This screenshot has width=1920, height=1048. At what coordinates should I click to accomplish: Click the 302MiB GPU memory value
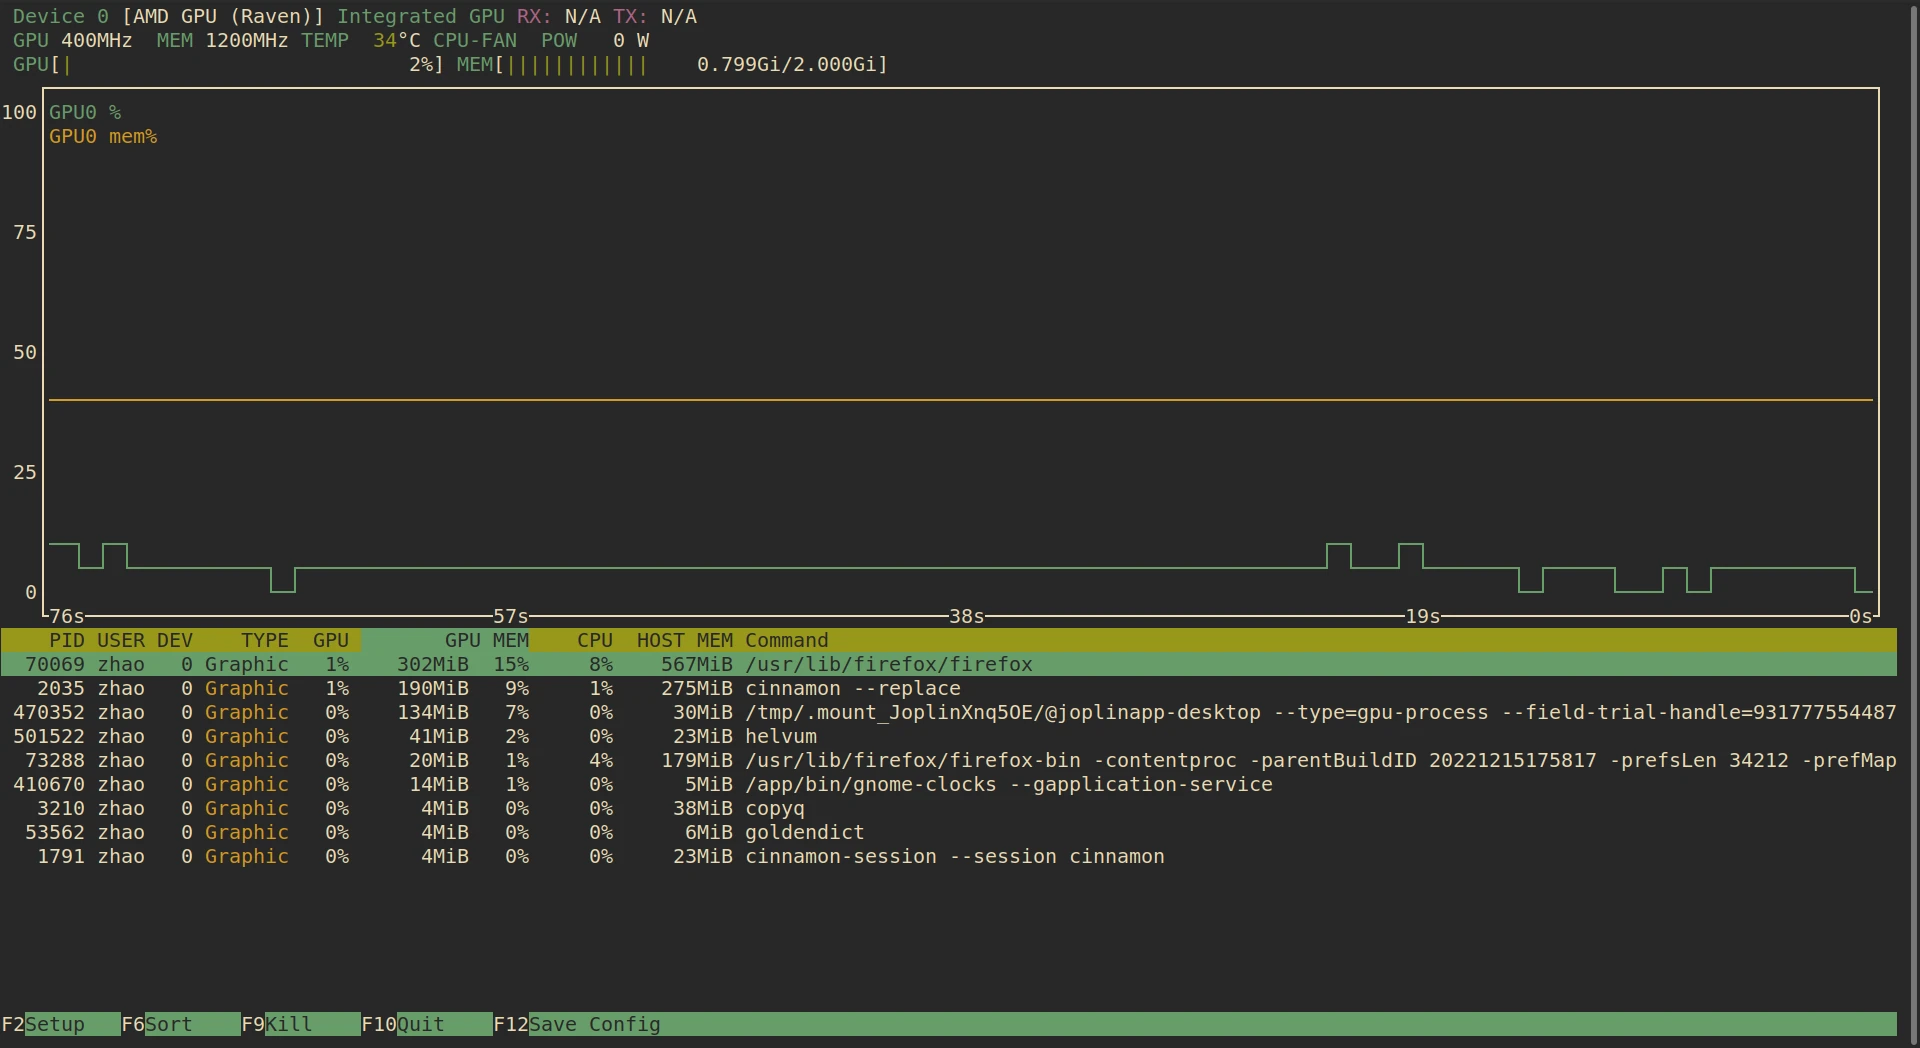[x=433, y=664]
